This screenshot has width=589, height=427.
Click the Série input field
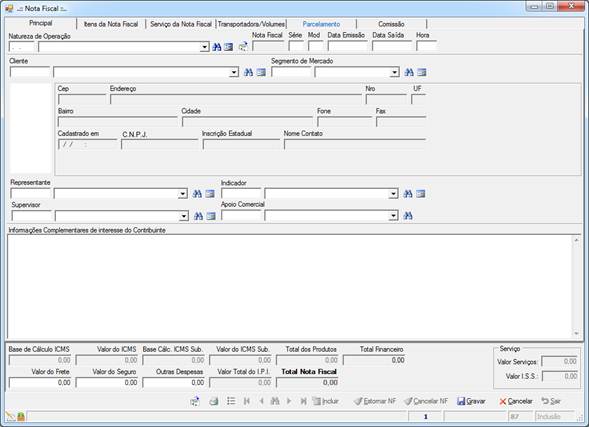tap(296, 46)
